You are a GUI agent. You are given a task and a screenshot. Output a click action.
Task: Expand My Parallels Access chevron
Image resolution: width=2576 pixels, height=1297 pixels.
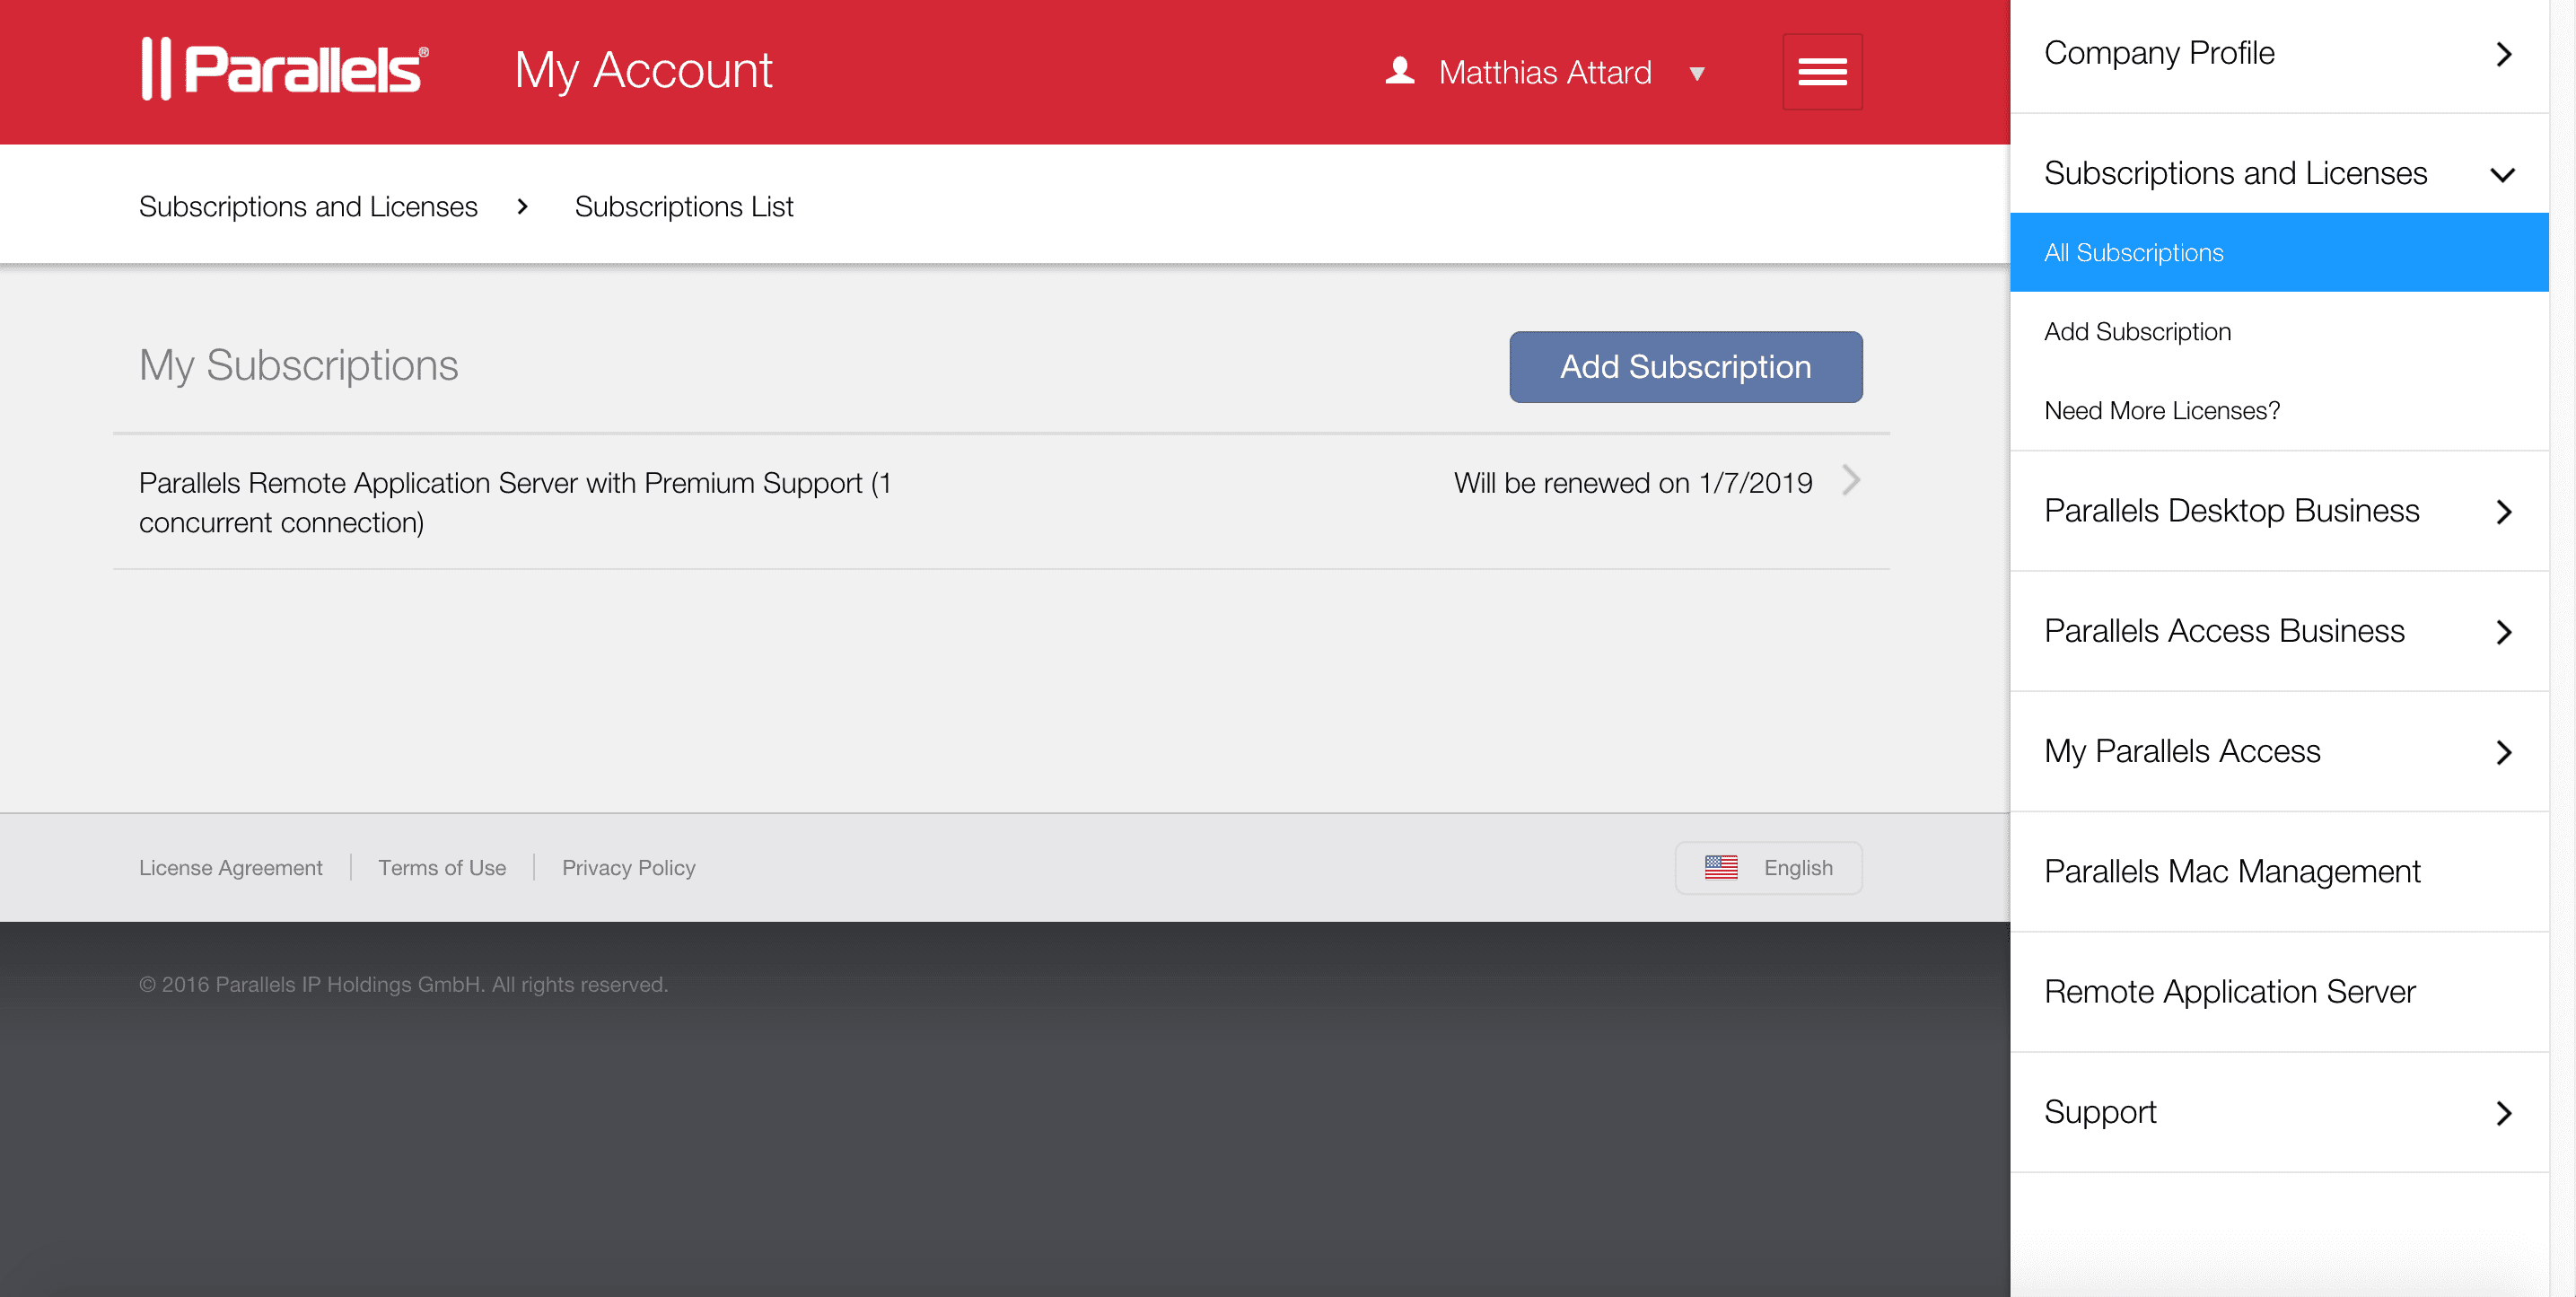click(2503, 752)
